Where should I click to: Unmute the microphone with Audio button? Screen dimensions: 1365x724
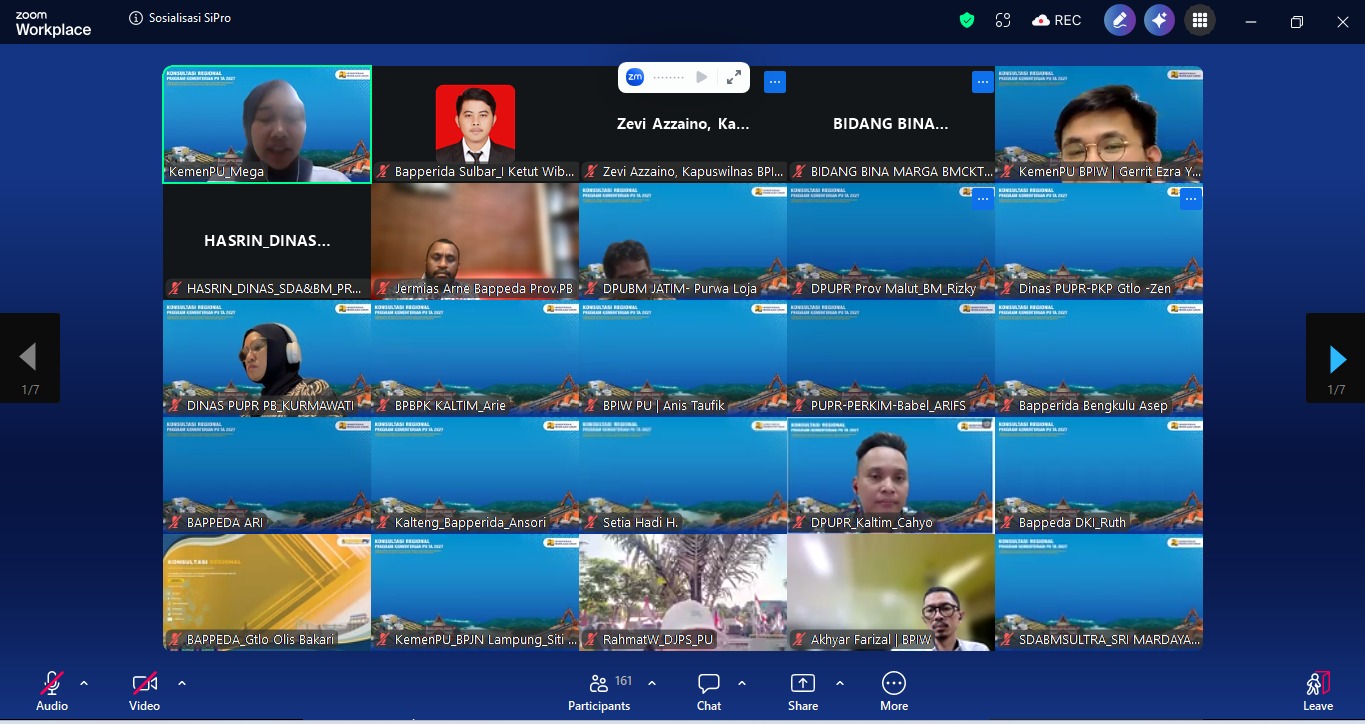52,691
